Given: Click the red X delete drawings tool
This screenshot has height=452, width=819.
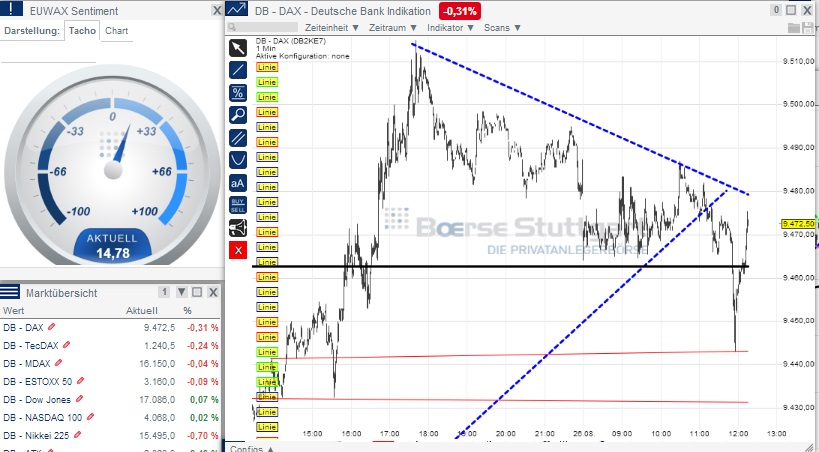Looking at the screenshot, I should click(x=238, y=250).
